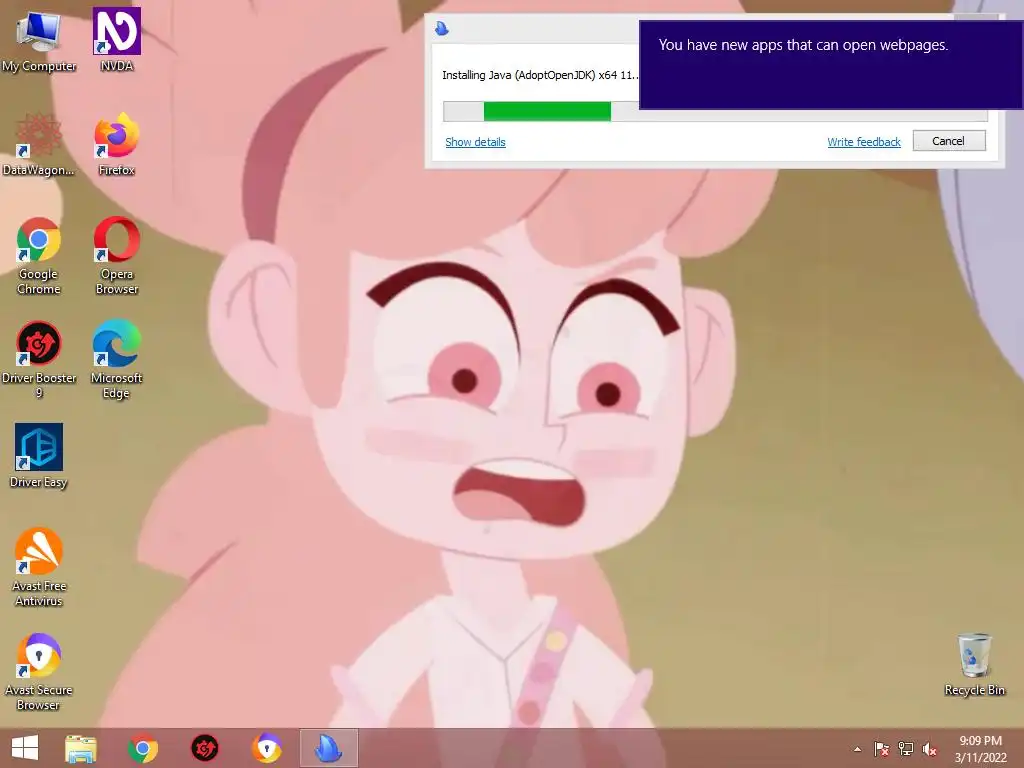
Task: Click the muted volume tray icon
Action: (930, 749)
